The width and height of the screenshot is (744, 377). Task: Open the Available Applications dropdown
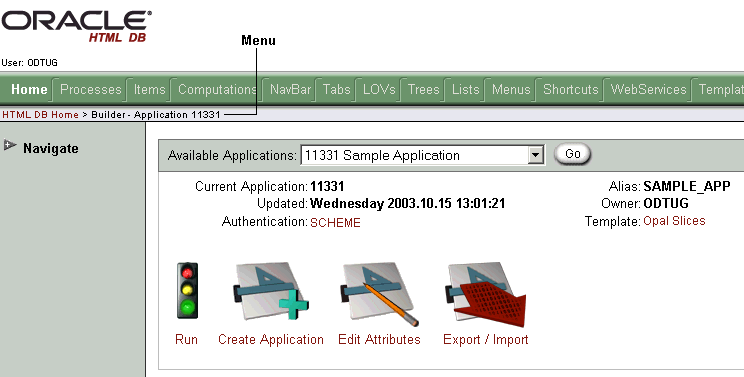click(x=536, y=155)
